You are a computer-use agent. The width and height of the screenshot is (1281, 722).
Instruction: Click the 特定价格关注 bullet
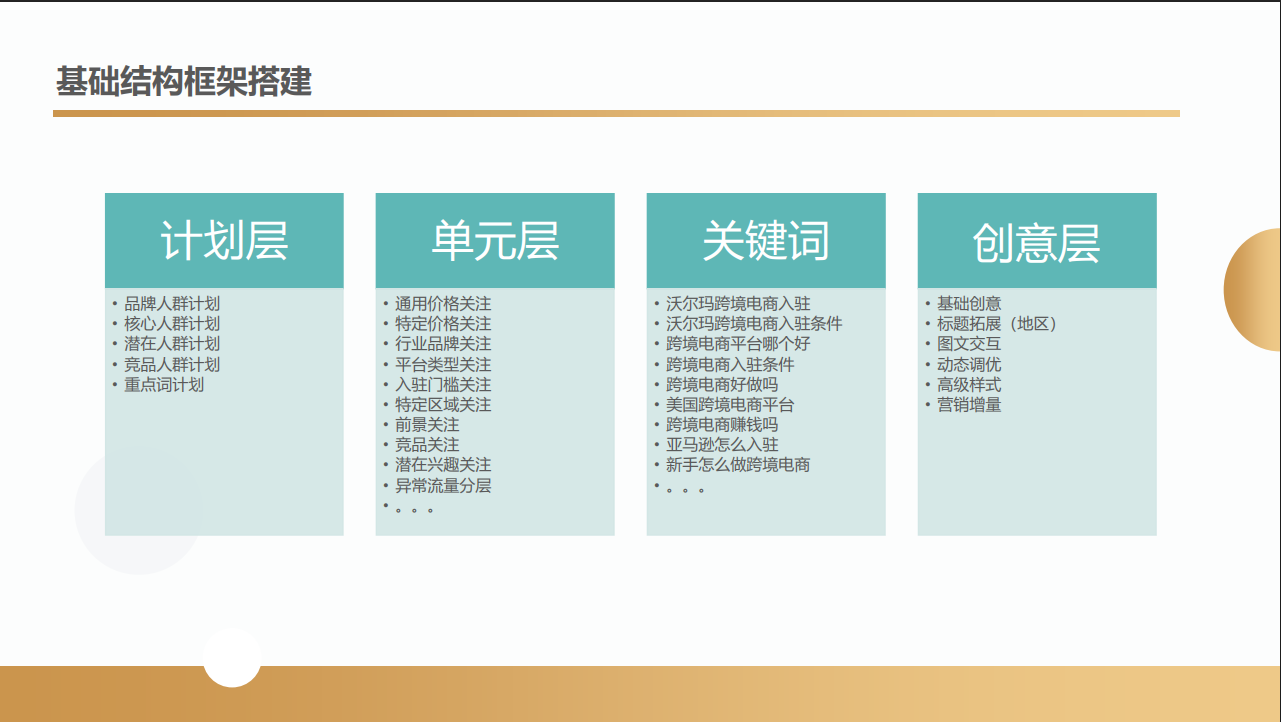click(x=443, y=324)
